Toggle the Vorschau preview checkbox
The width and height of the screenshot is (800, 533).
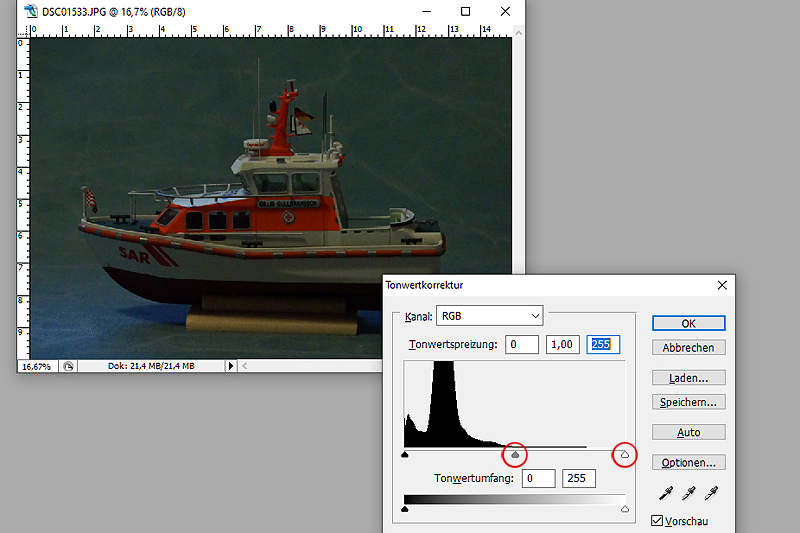pos(657,521)
